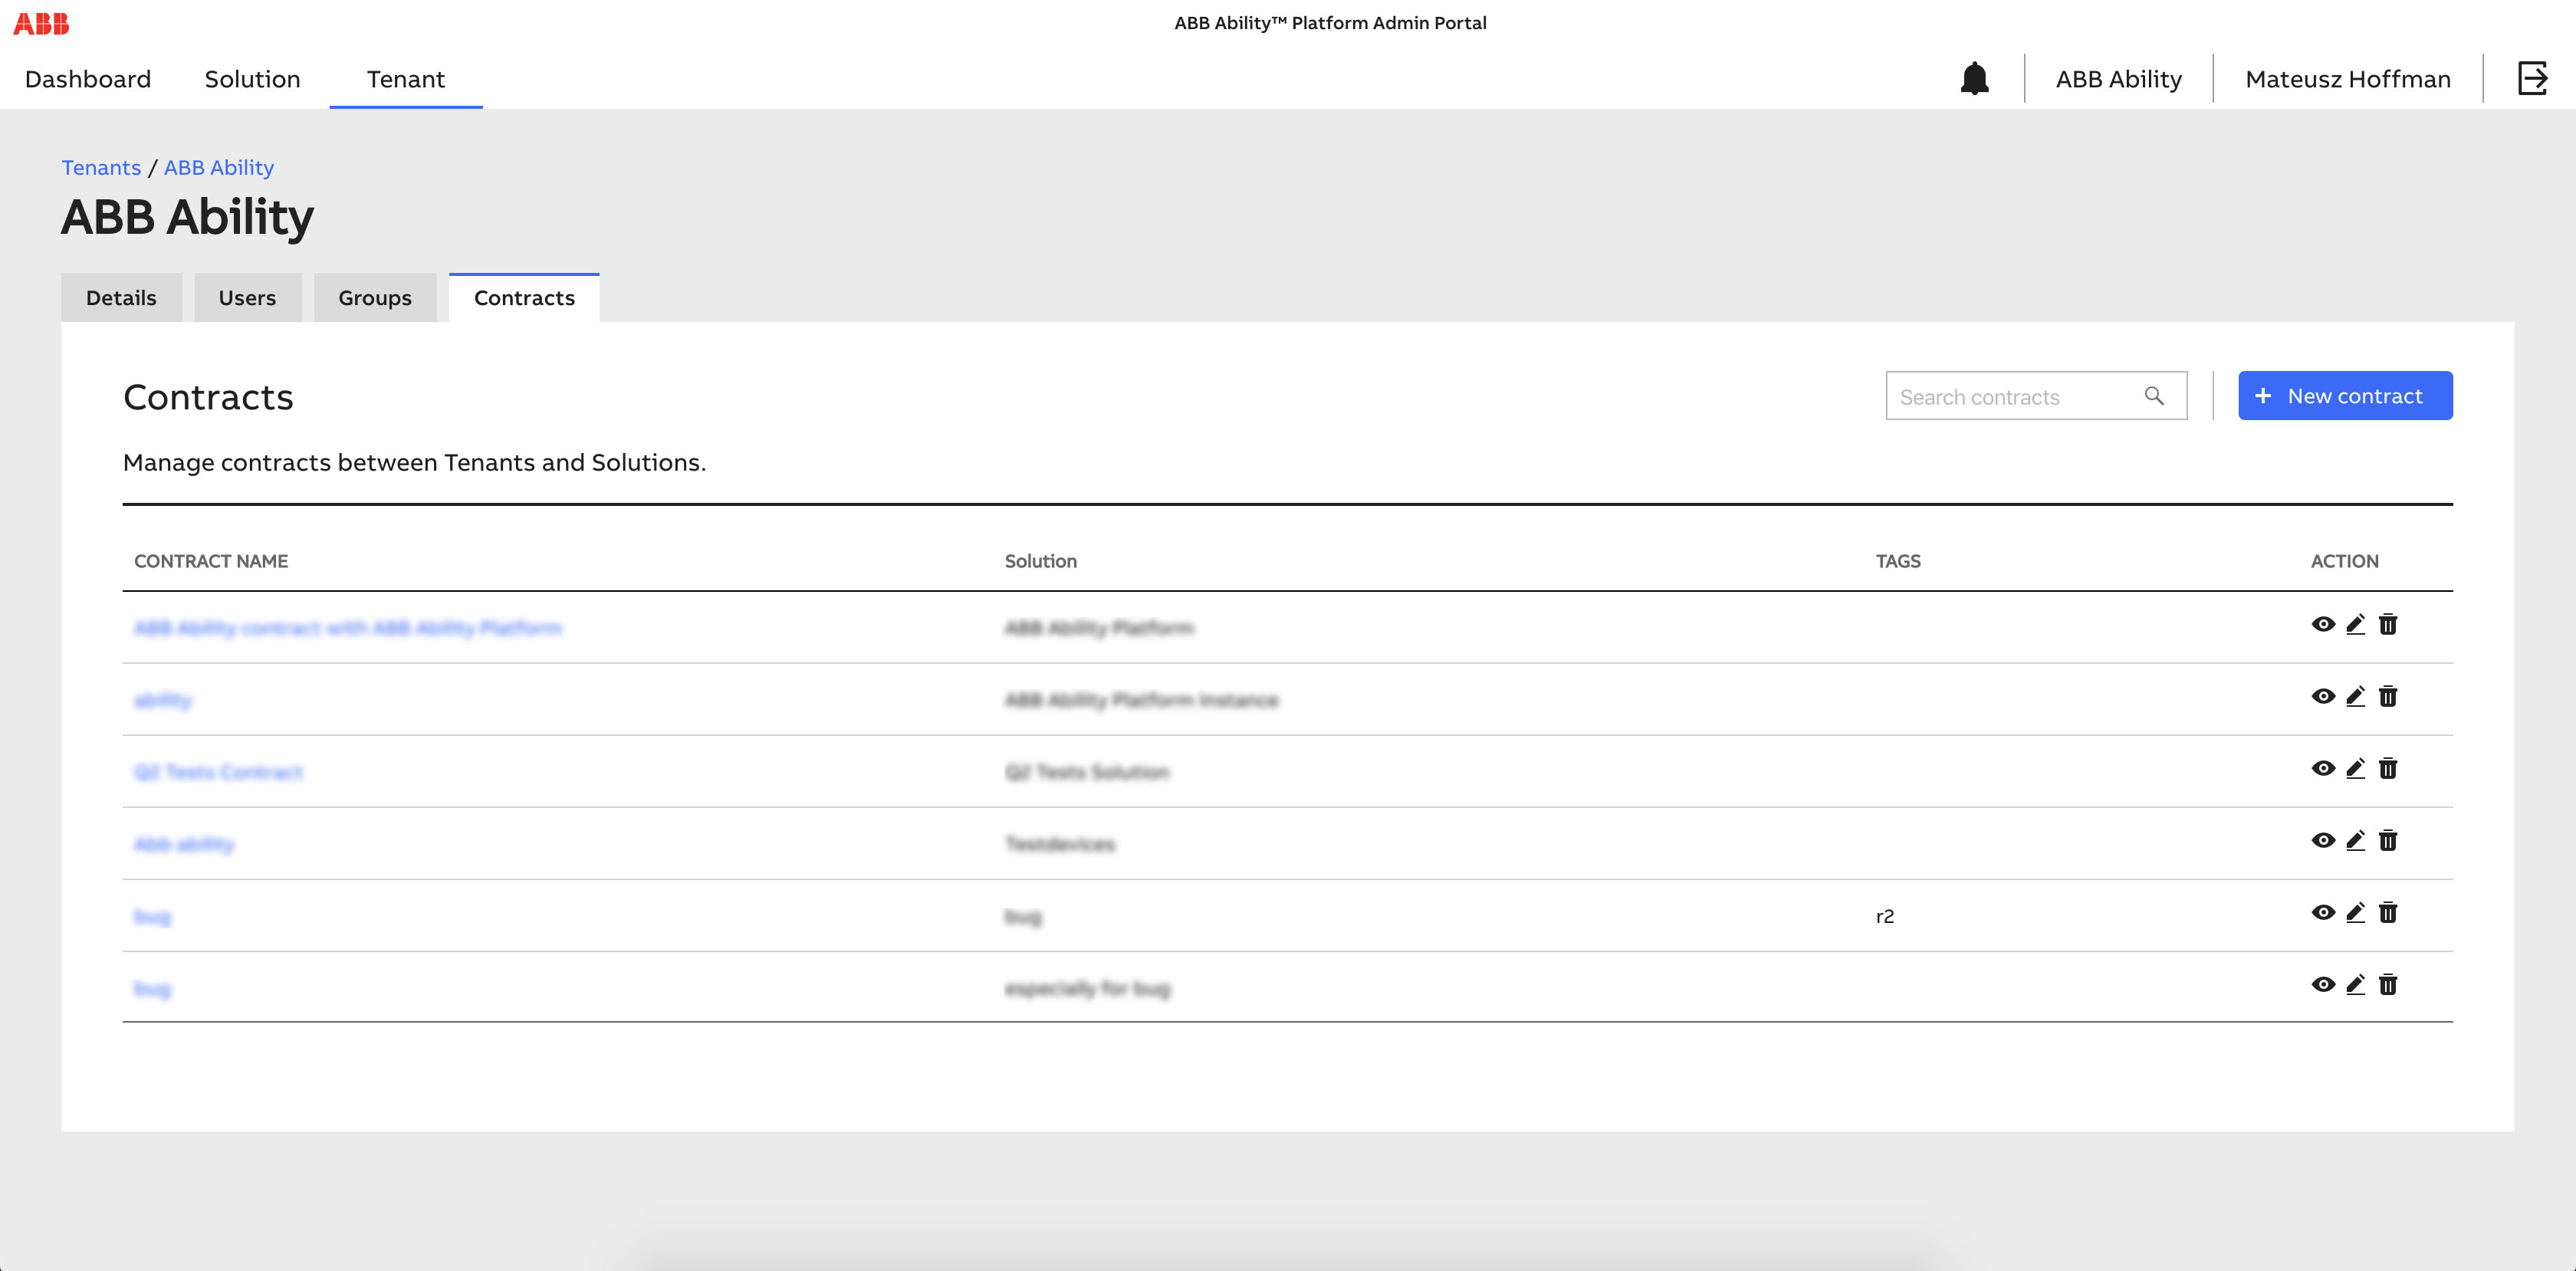
Task: Open the bug contract link for 'especially for bug'
Action: (152, 988)
